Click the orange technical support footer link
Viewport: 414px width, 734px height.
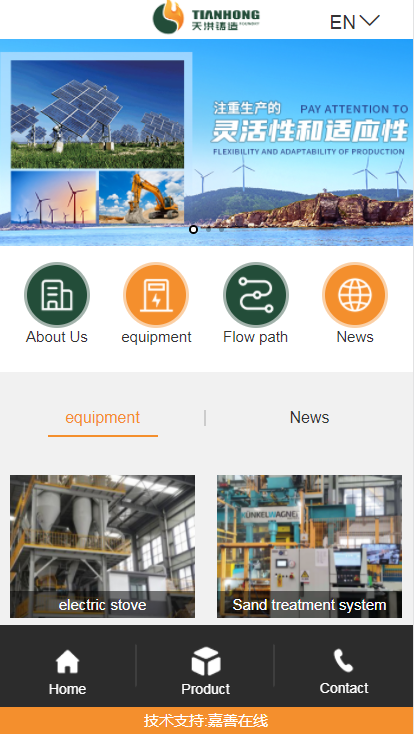point(206,720)
